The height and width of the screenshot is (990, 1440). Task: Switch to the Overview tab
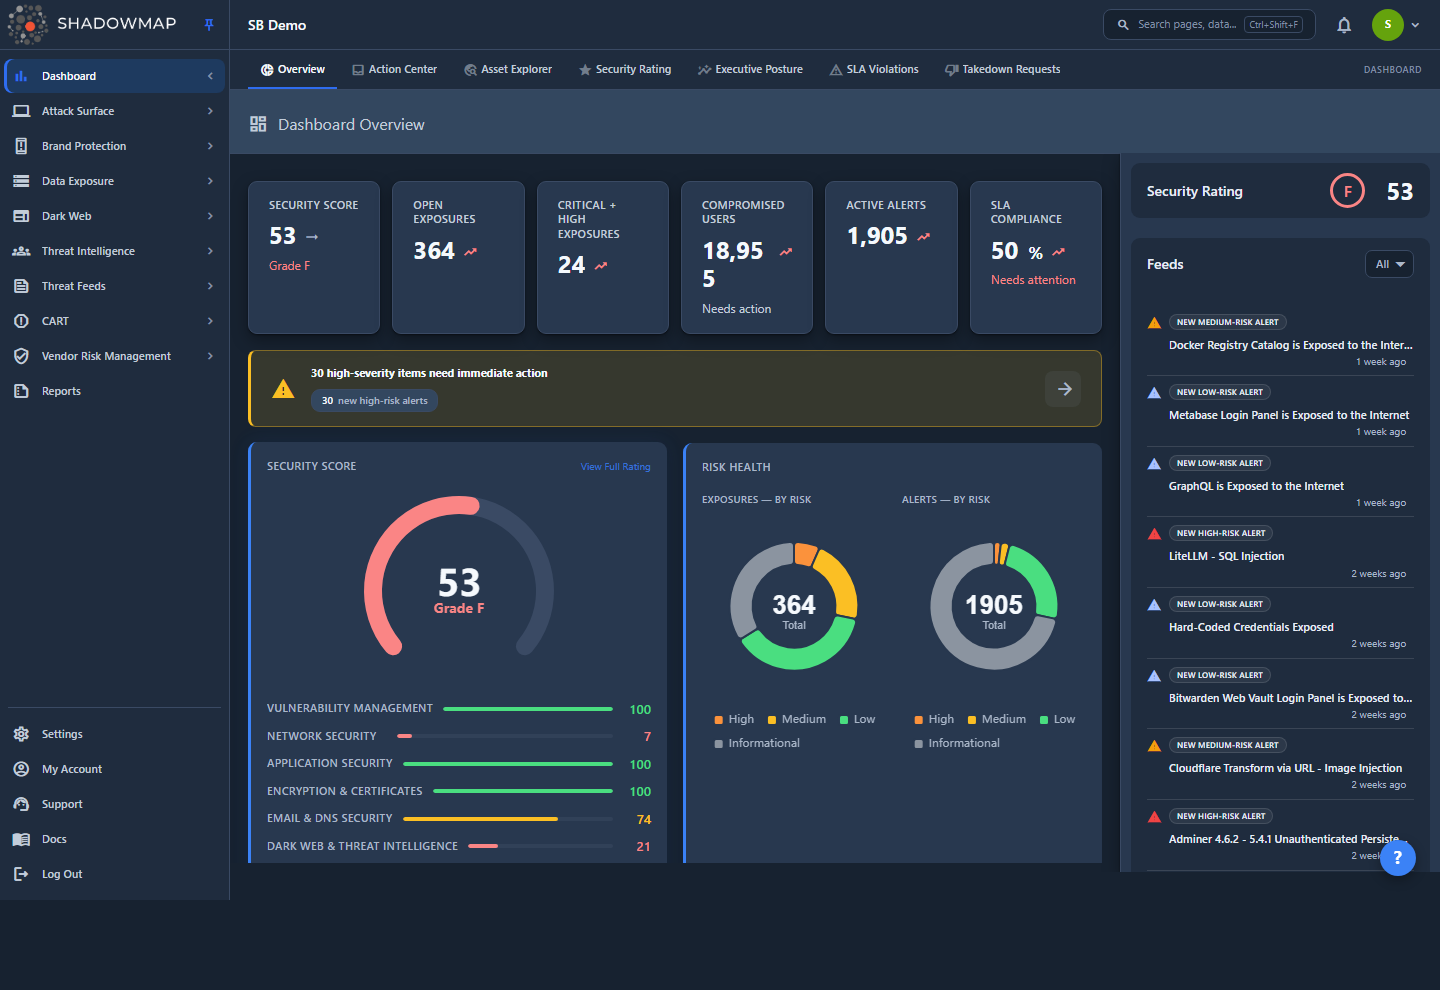[293, 70]
